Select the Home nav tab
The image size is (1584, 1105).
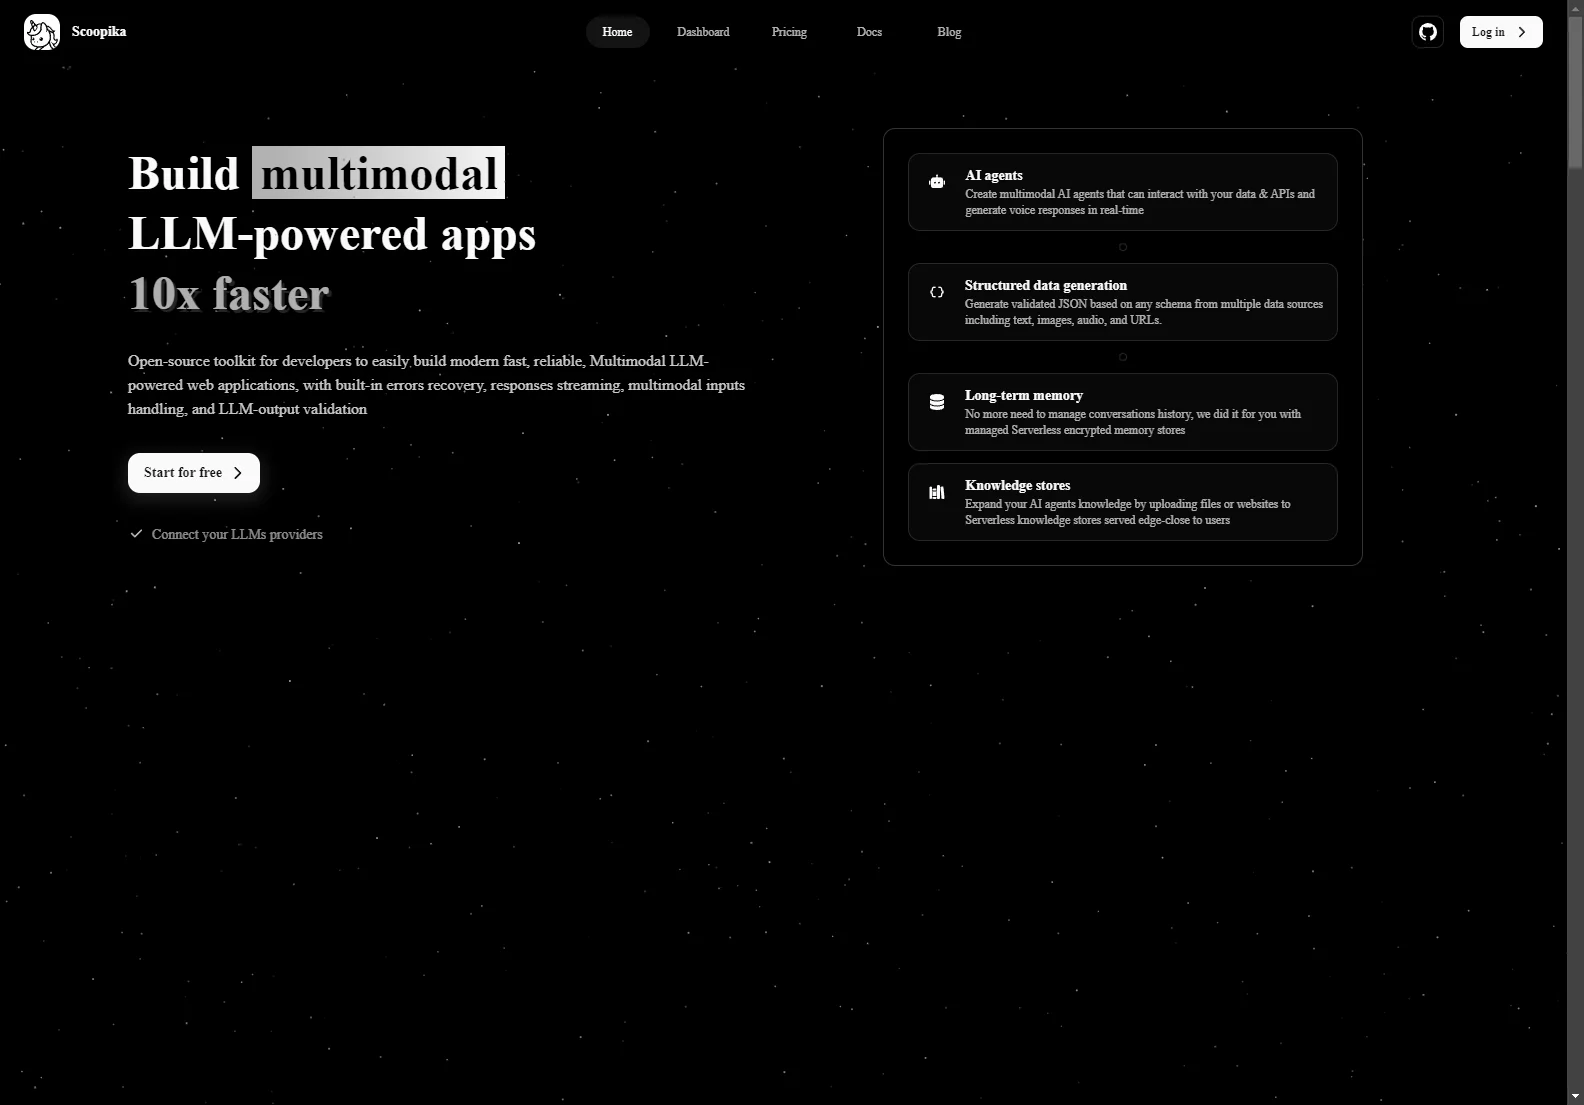click(617, 32)
